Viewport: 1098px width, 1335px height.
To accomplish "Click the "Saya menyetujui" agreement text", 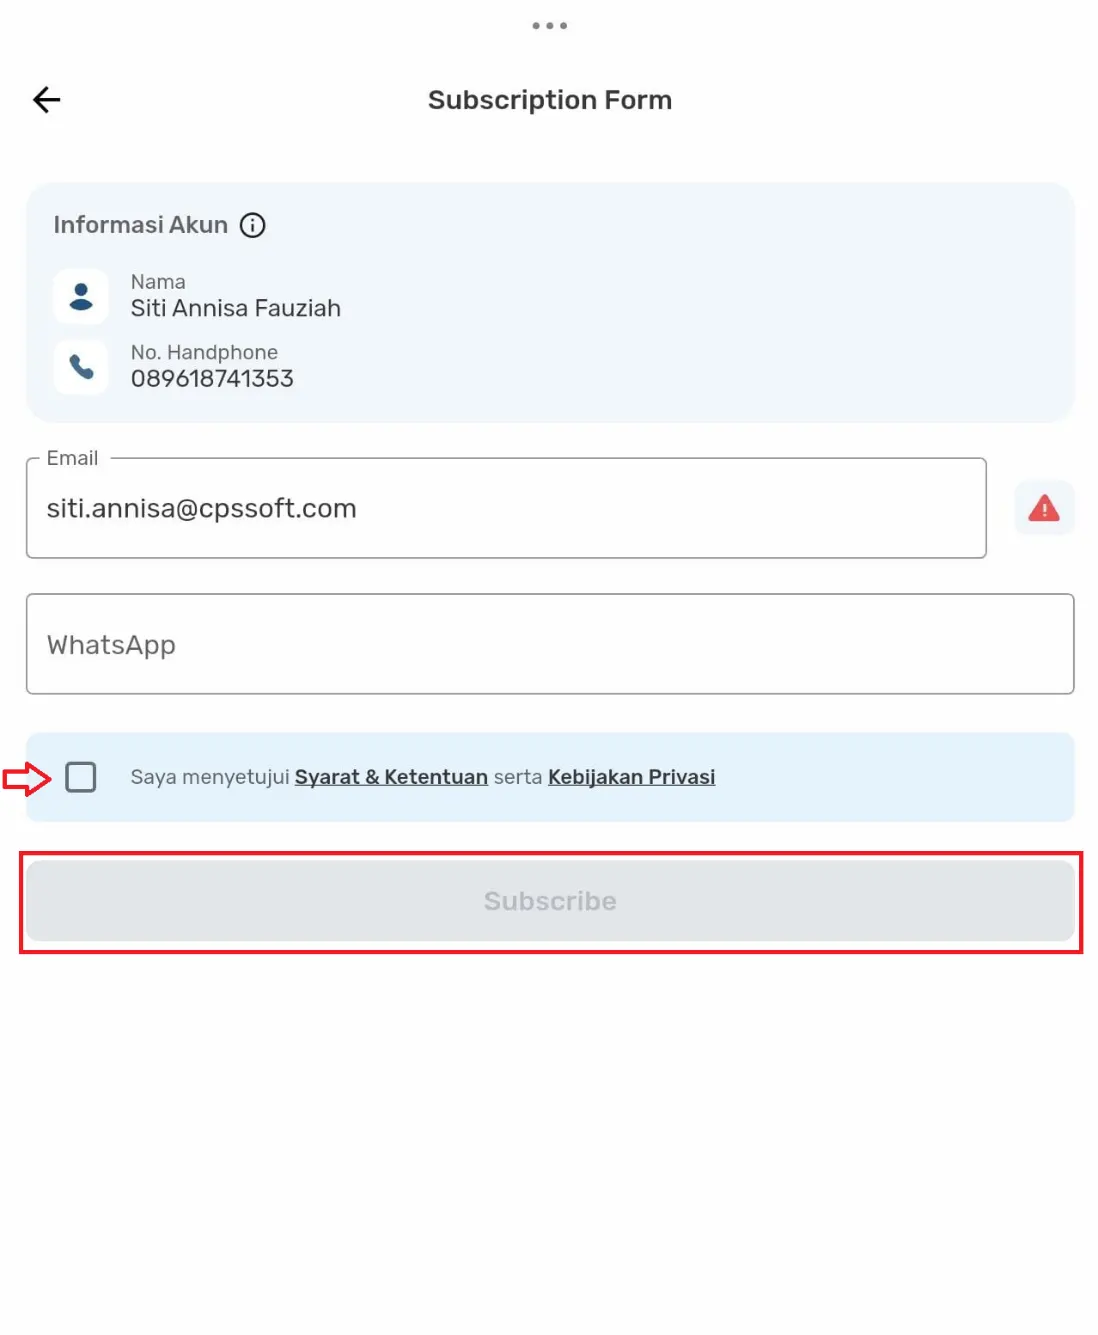I will [x=210, y=777].
